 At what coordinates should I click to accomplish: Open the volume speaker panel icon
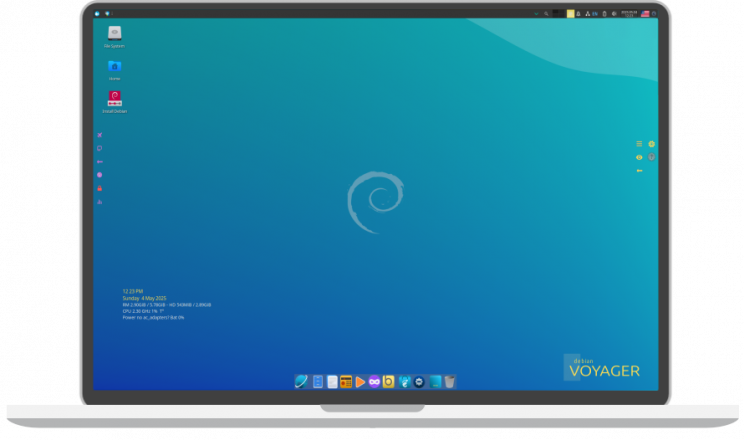pyautogui.click(x=614, y=14)
